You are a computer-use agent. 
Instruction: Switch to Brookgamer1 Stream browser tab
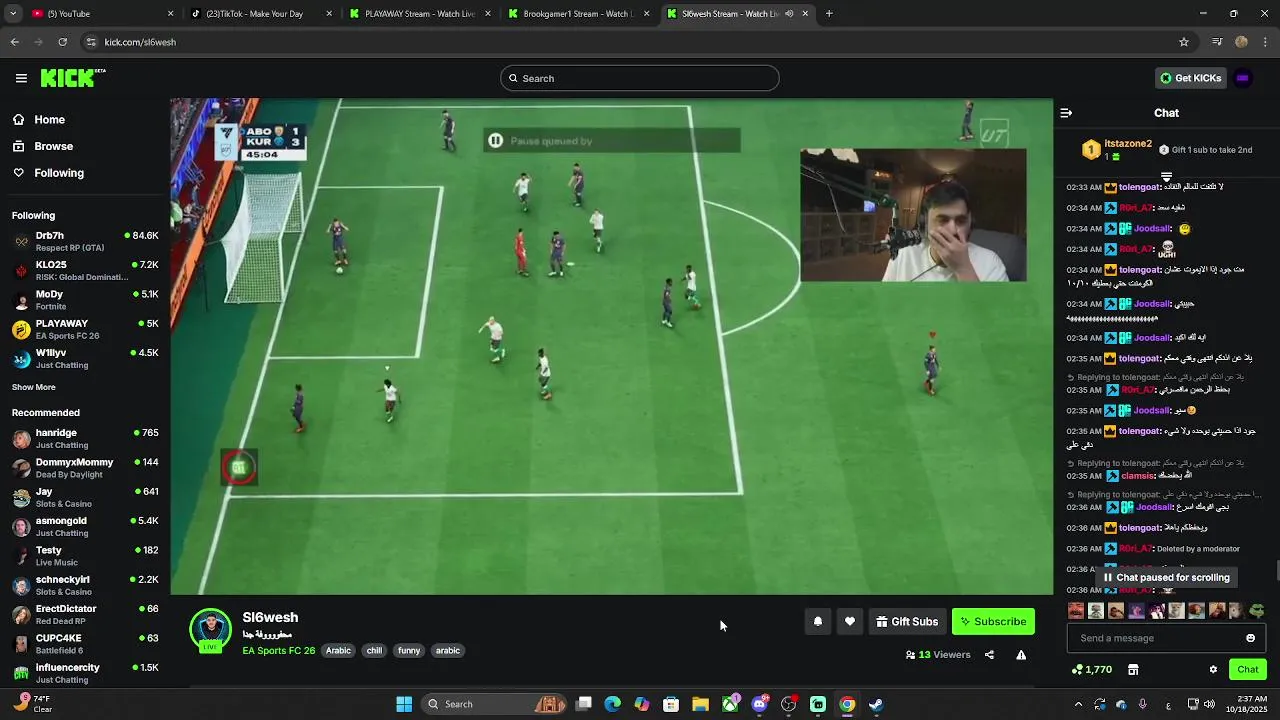pos(577,14)
